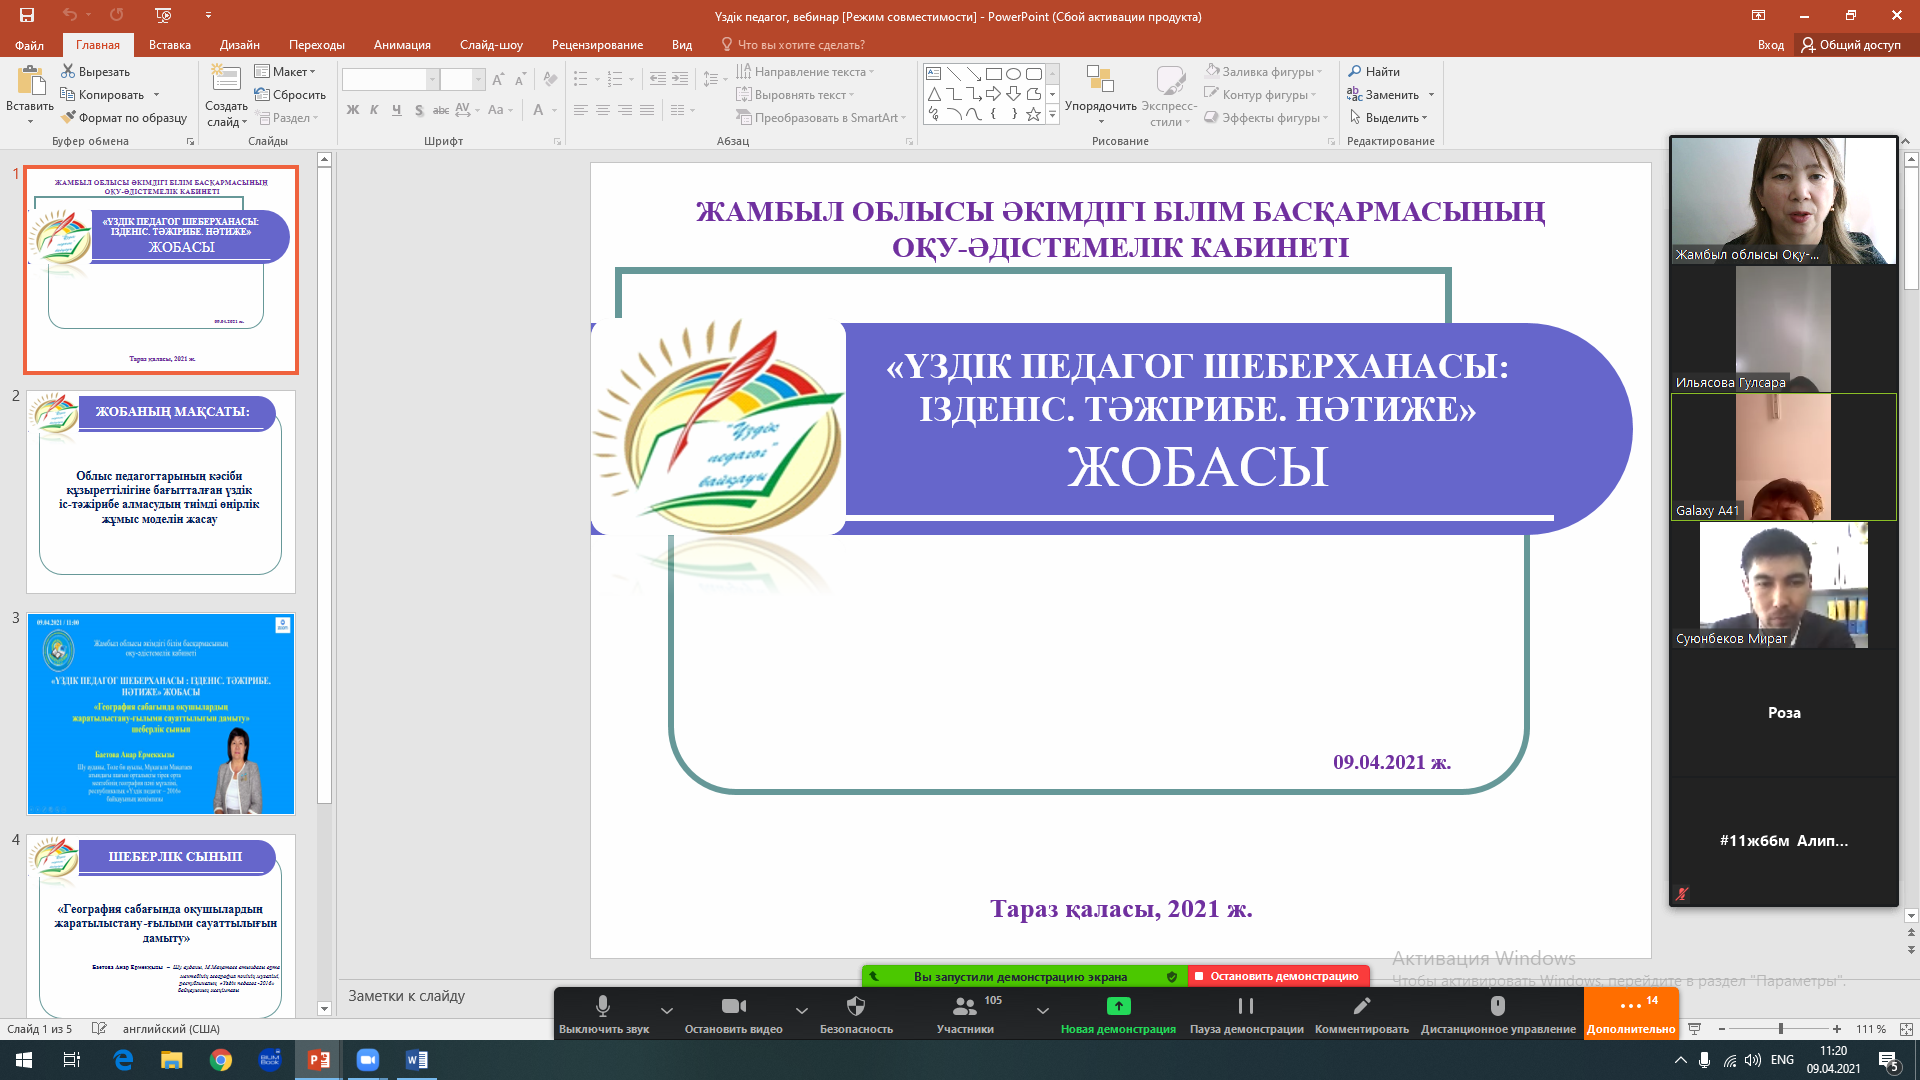The image size is (1920, 1080).
Task: Toggle Underline (Ч) formatting
Action: (396, 110)
